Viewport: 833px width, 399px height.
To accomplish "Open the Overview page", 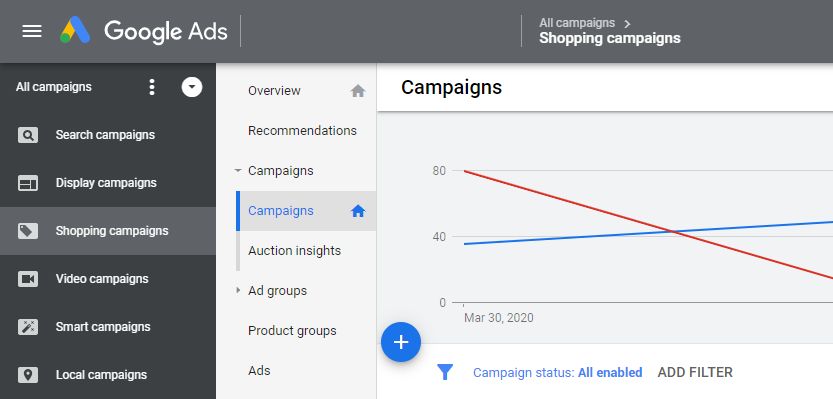I will [274, 91].
